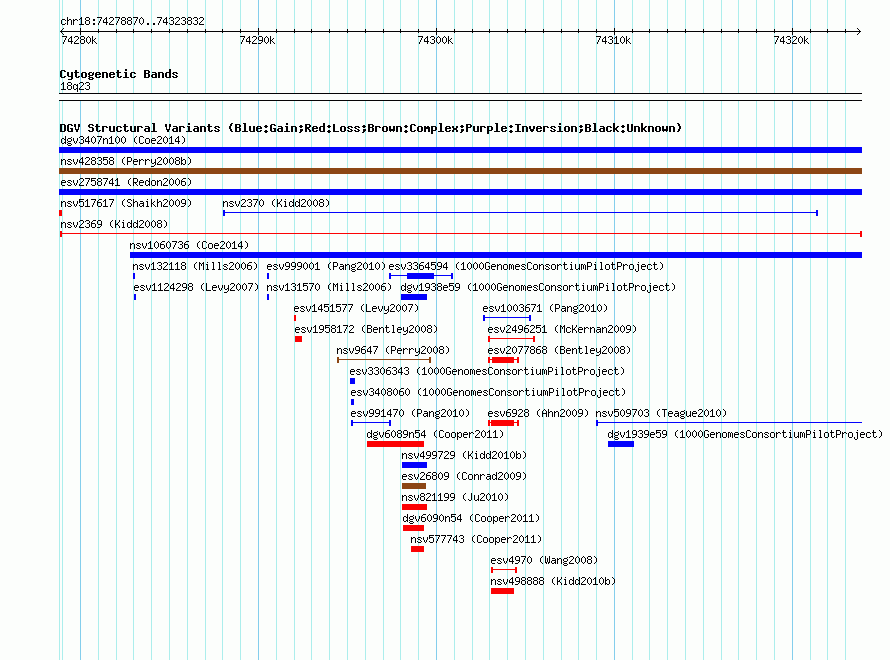Click the nsv9647 (Perry2008) label
The height and width of the screenshot is (660, 890).
[393, 350]
